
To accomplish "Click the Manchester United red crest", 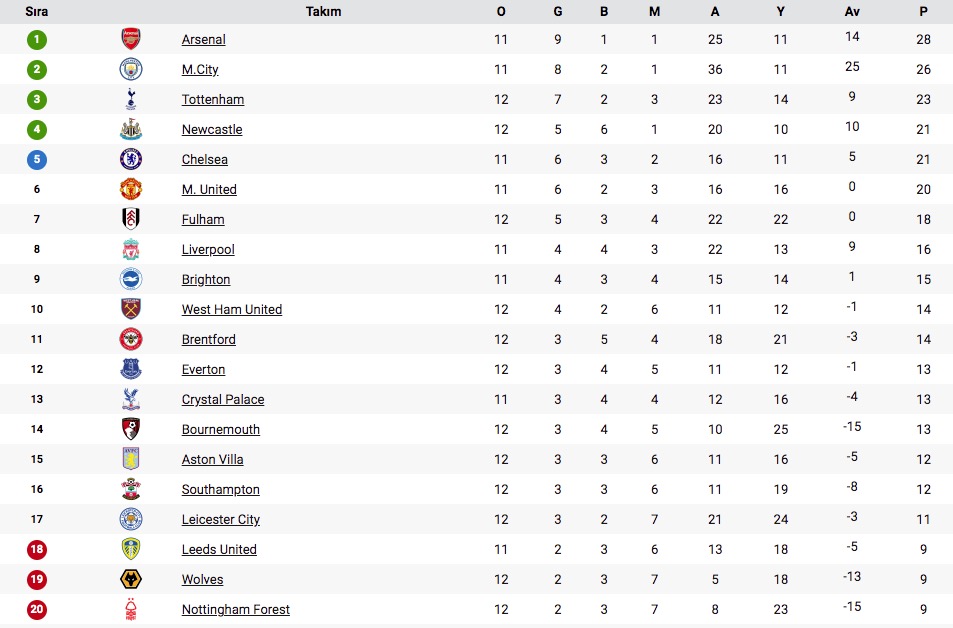I will pyautogui.click(x=131, y=189).
